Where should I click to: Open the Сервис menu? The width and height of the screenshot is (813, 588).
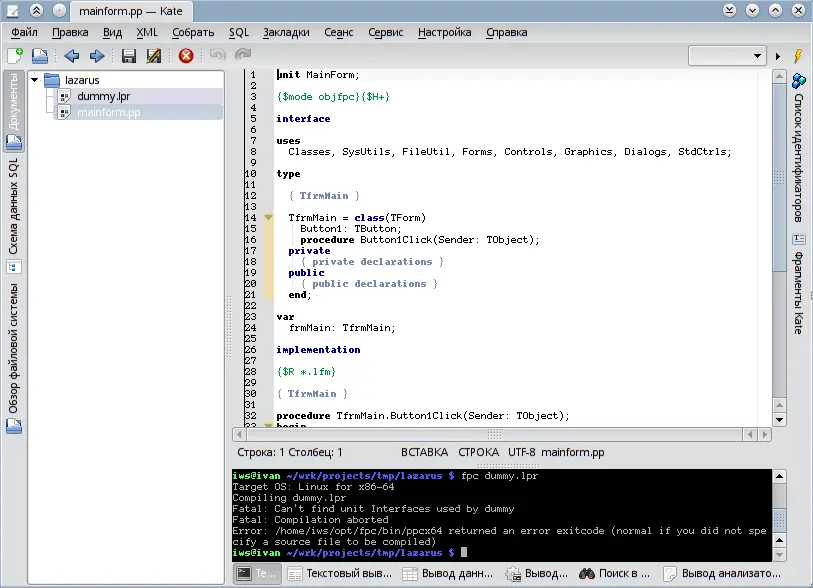(385, 32)
